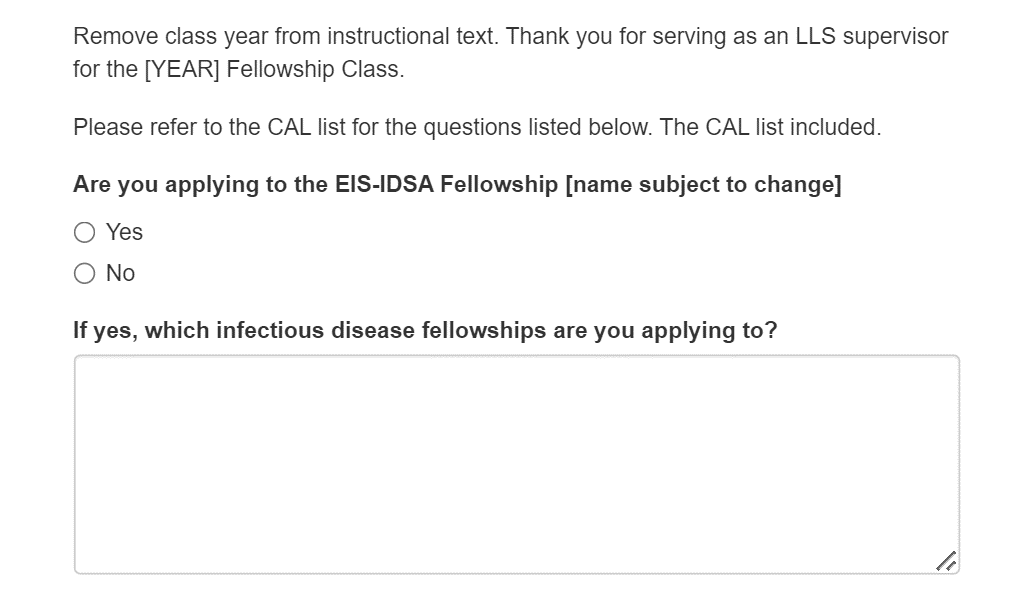Click the text area resize handle
The height and width of the screenshot is (591, 1029).
(946, 562)
